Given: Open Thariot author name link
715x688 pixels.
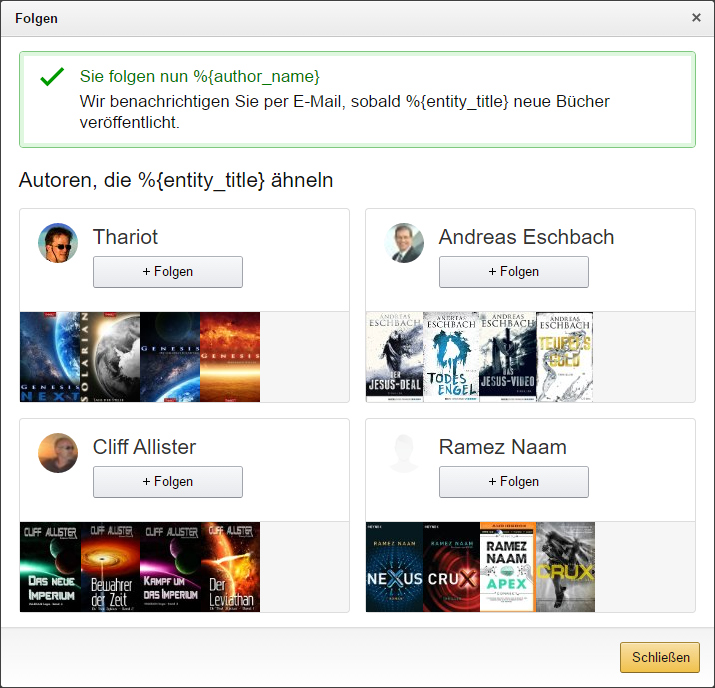Looking at the screenshot, I should pyautogui.click(x=125, y=237).
